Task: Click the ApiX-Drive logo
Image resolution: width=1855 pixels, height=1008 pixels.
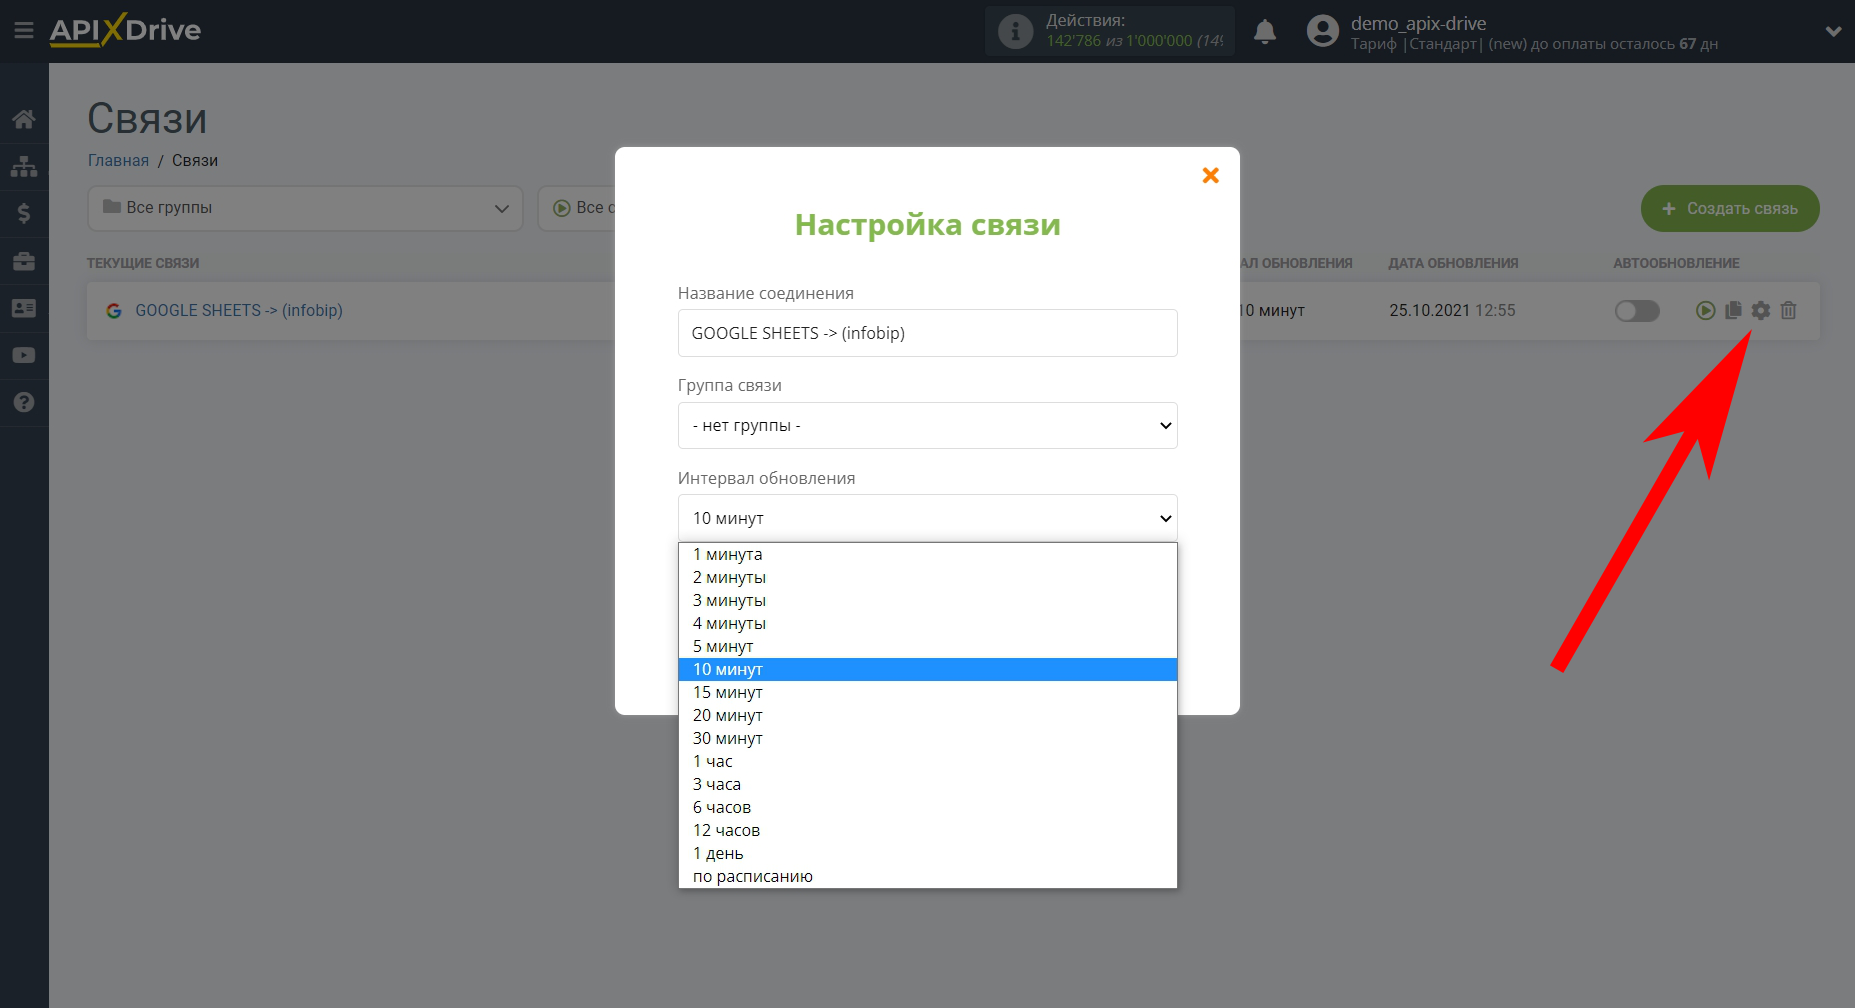Action: pyautogui.click(x=125, y=30)
